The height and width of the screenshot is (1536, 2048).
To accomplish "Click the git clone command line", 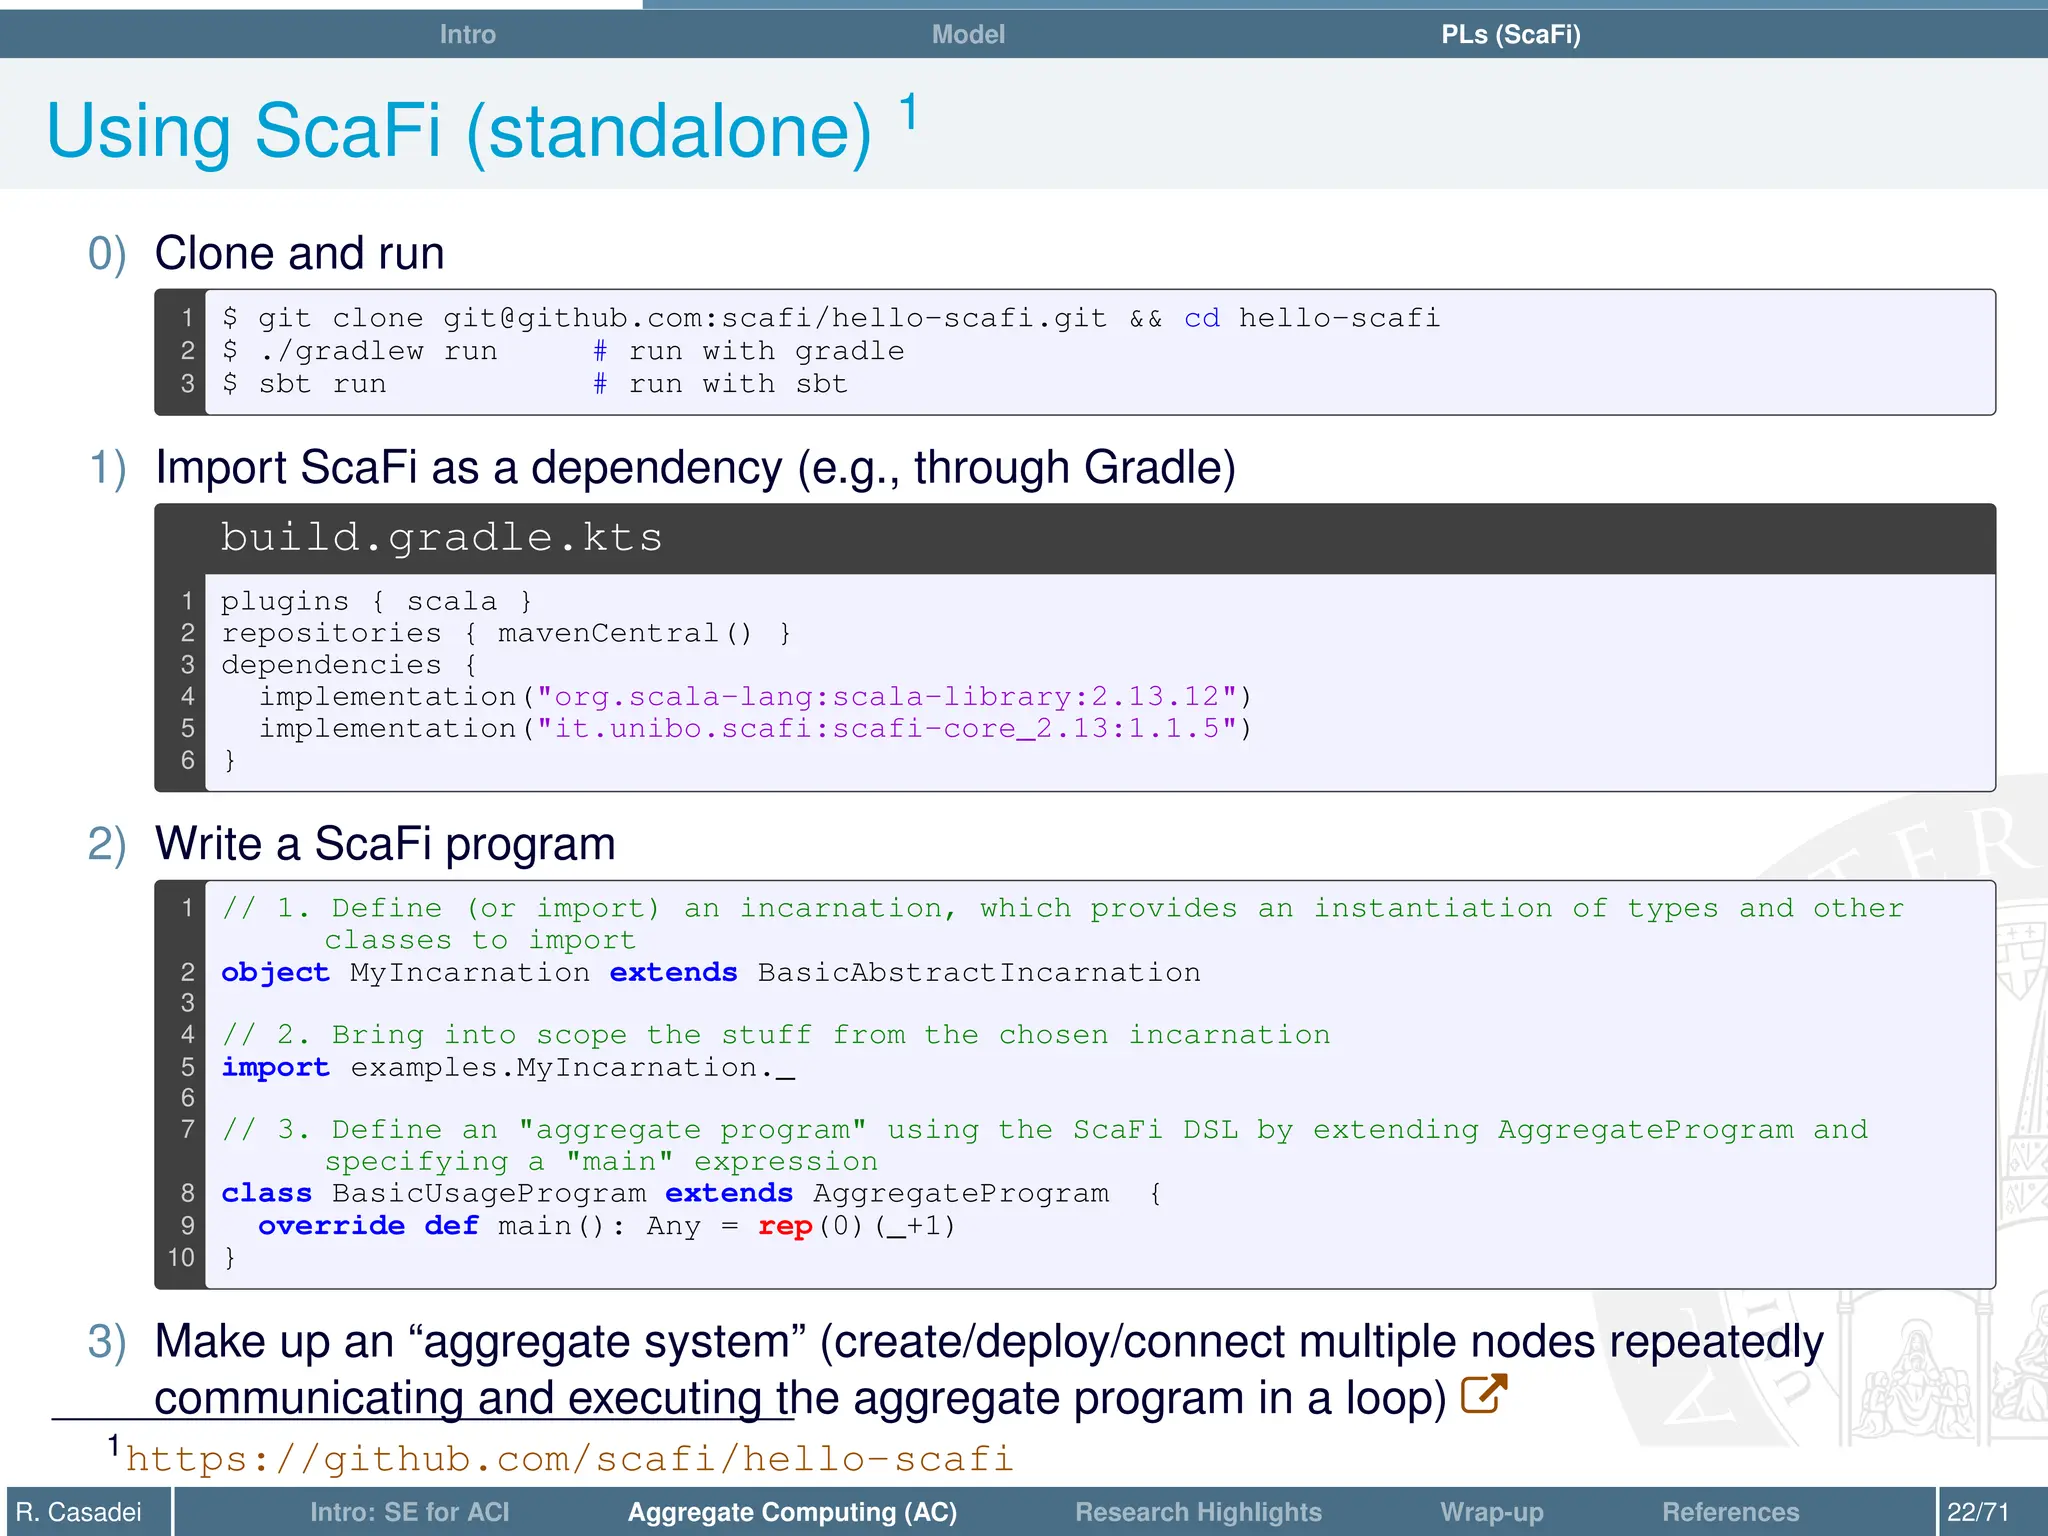I will pyautogui.click(x=830, y=318).
